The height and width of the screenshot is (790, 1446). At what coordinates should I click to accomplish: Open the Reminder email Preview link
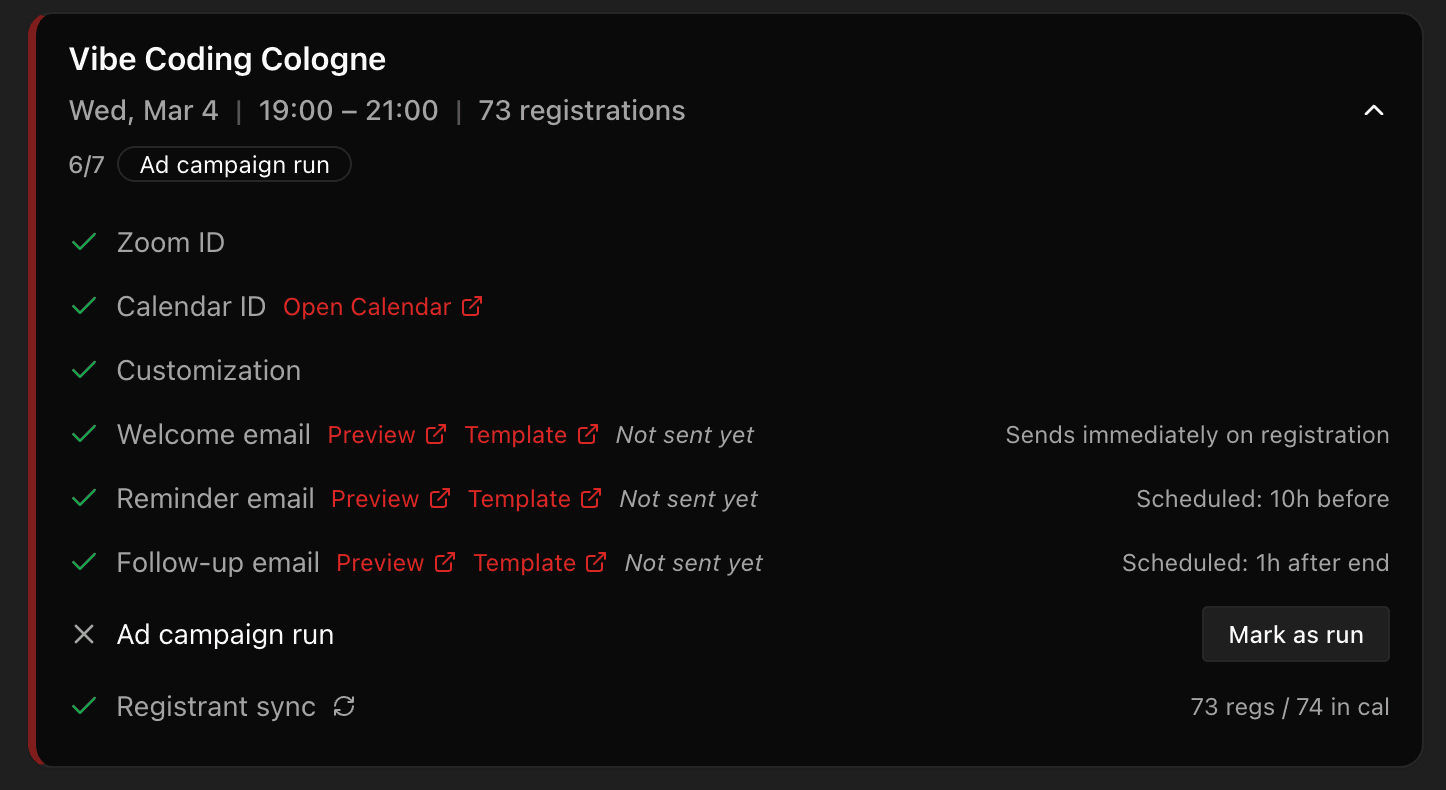[373, 497]
